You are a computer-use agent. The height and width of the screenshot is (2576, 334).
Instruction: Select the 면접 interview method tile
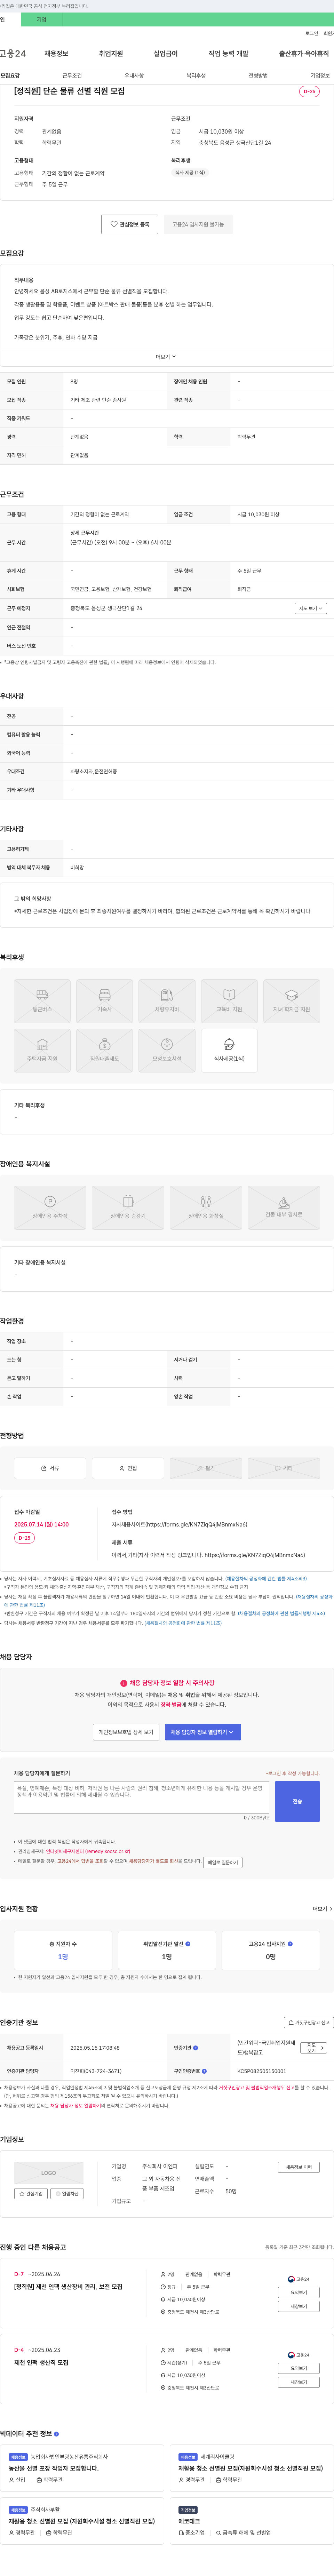[x=128, y=1468]
